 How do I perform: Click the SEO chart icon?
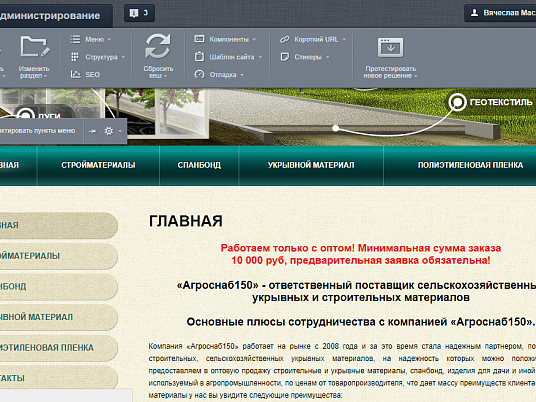tap(75, 74)
